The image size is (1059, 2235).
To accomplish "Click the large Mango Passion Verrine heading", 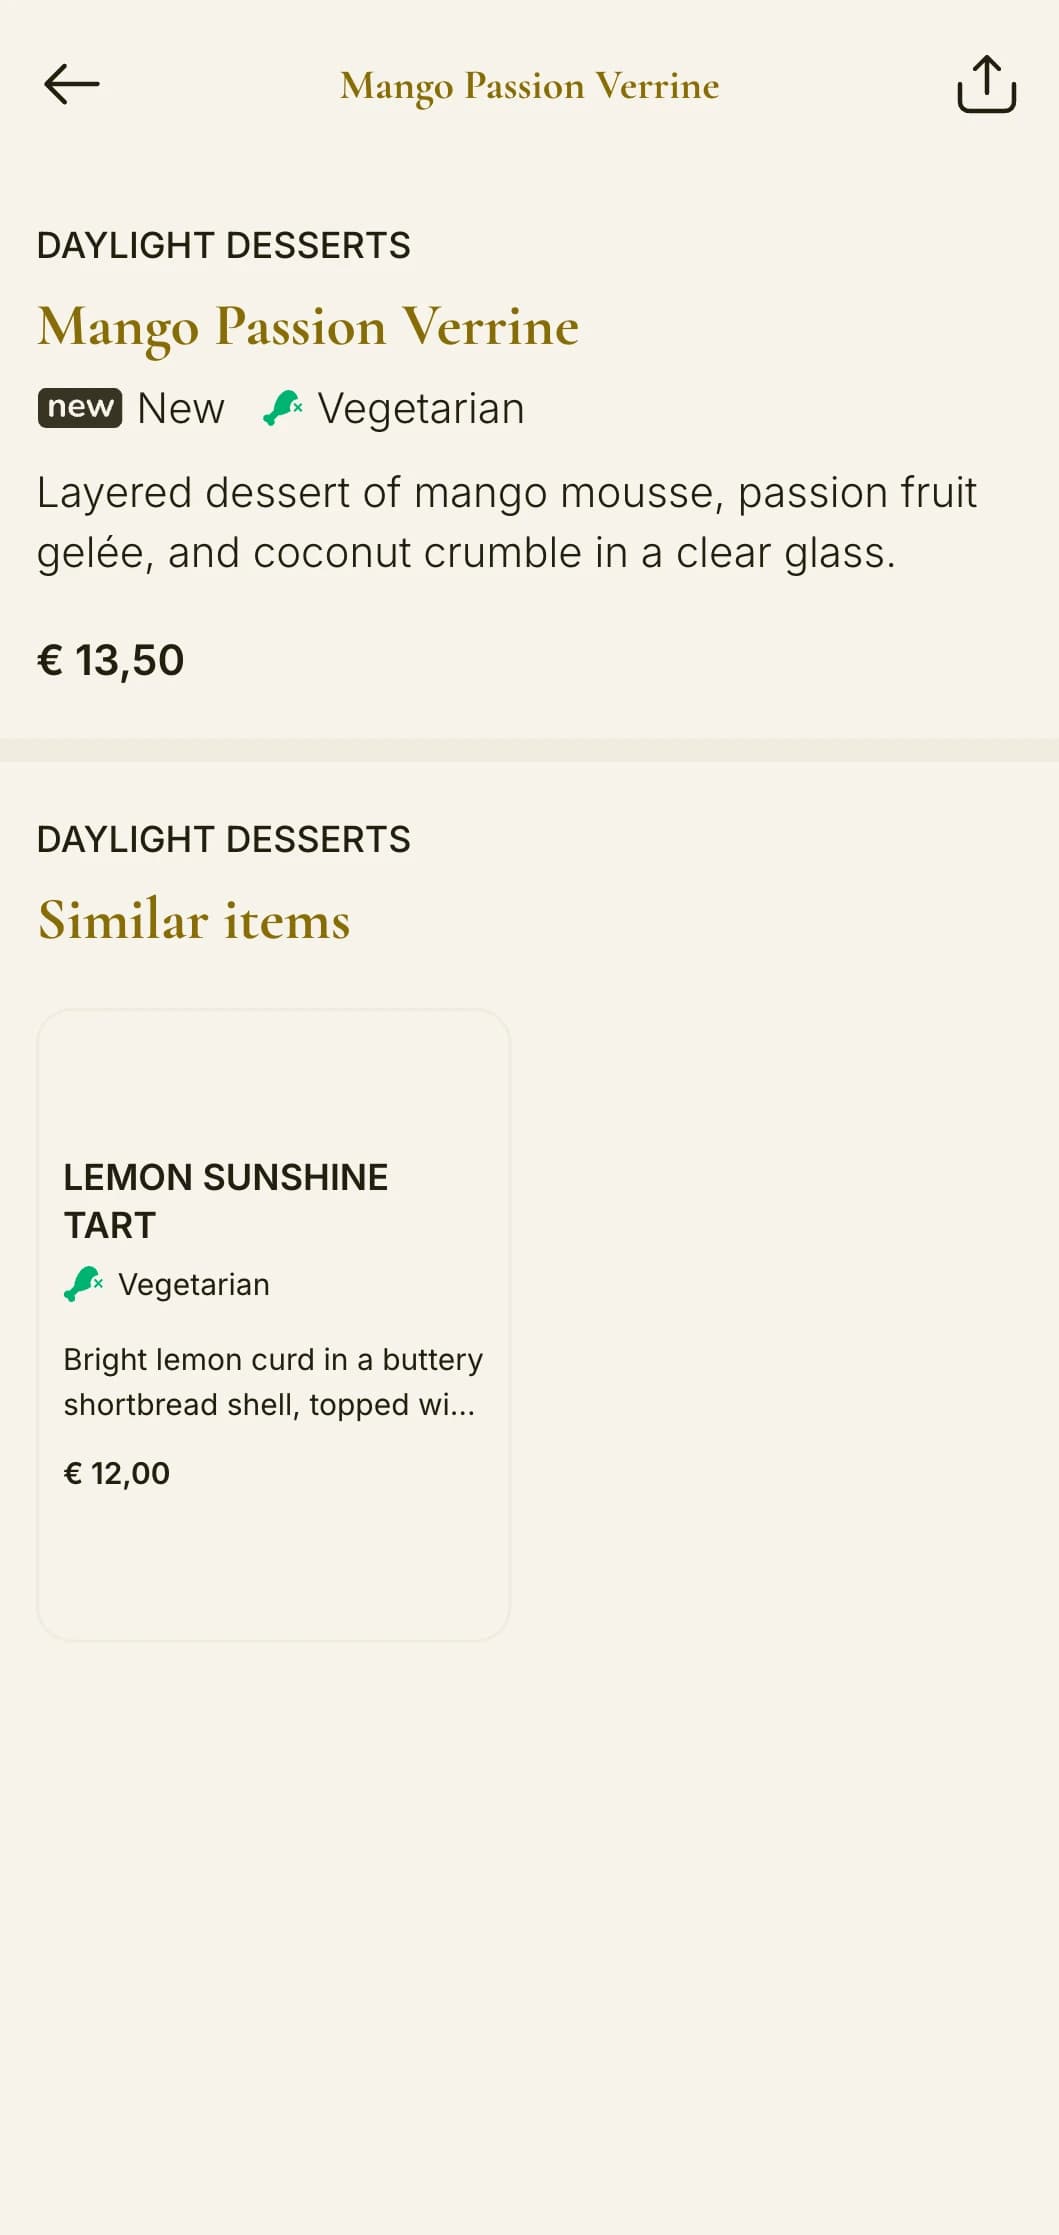I will coord(308,326).
